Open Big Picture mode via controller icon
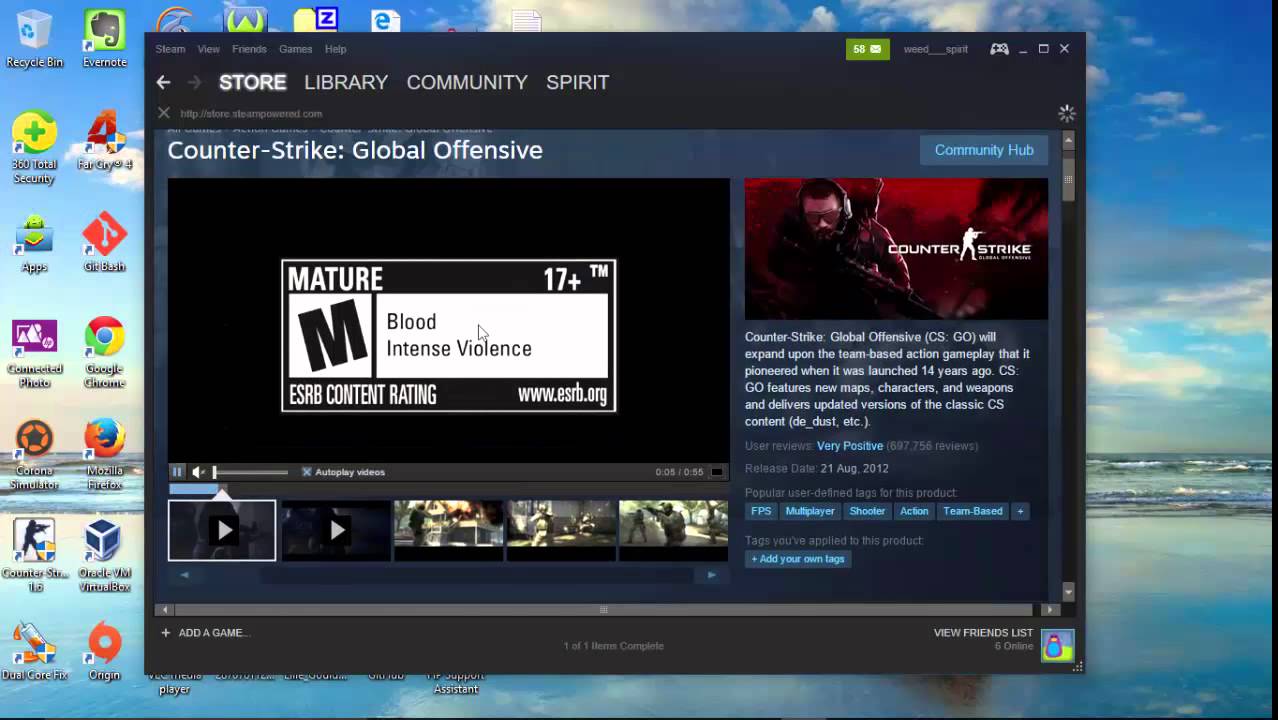This screenshot has width=1278, height=720. (999, 49)
